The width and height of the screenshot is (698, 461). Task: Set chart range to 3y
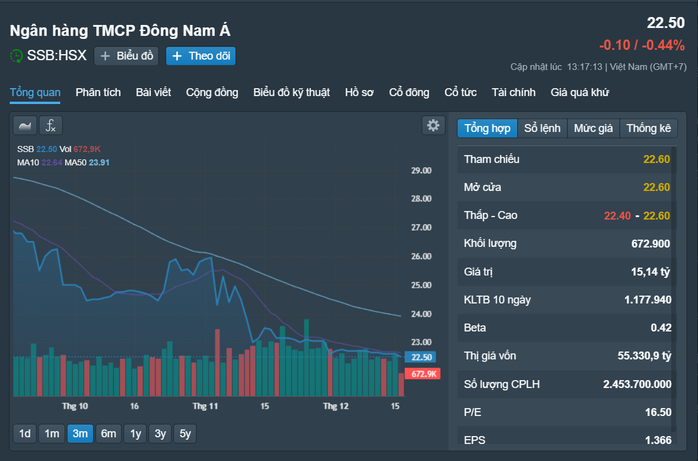[160, 433]
